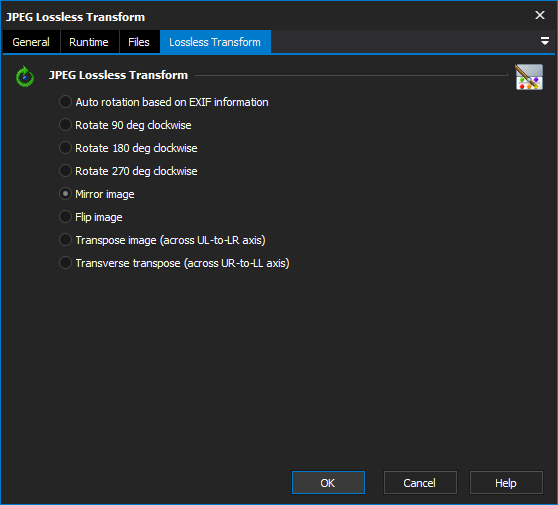Confirm with the OK button
Image resolution: width=558 pixels, height=505 pixels.
[x=328, y=483]
